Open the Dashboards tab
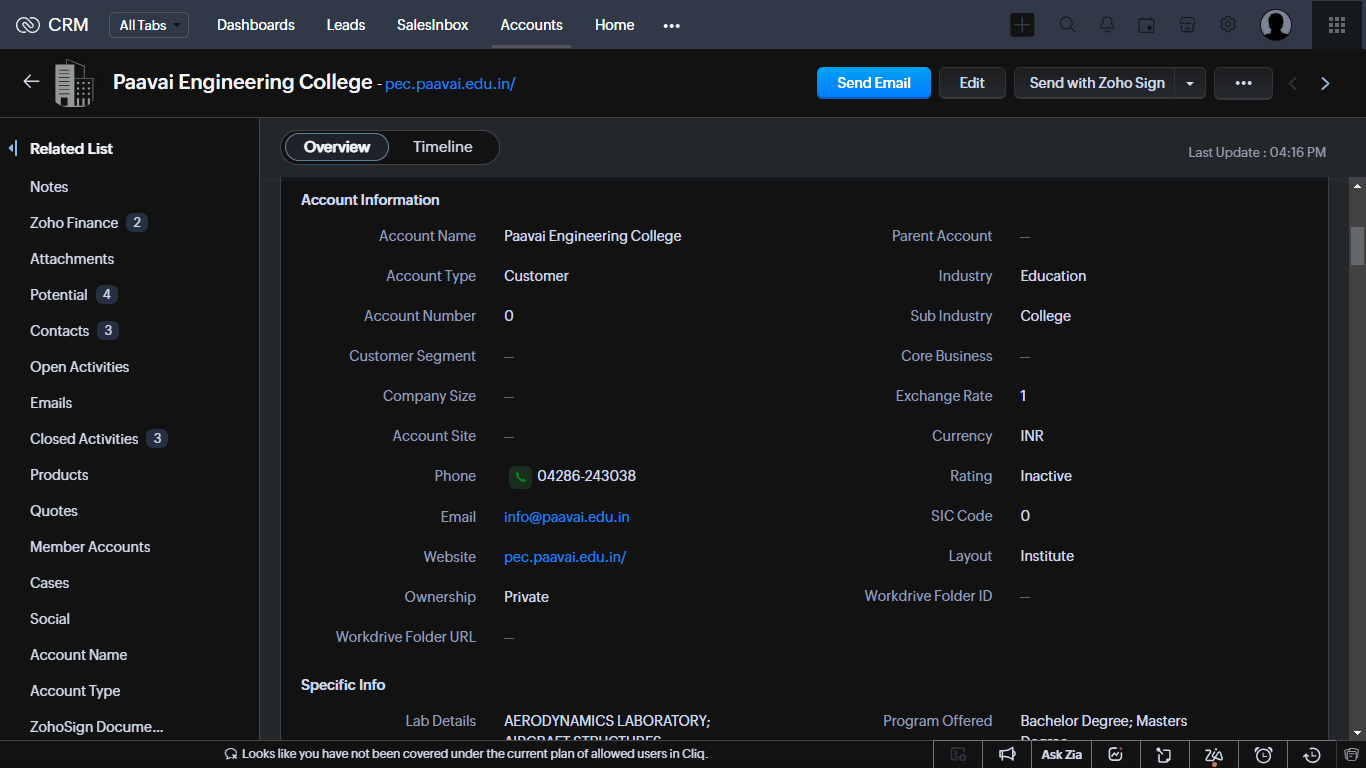The height and width of the screenshot is (768, 1366). 256,25
